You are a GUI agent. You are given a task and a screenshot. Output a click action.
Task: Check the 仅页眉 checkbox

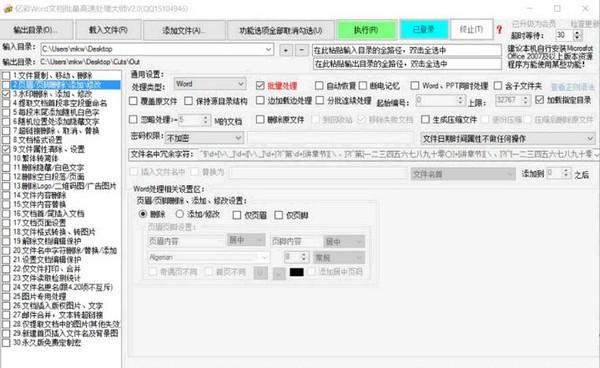237,215
